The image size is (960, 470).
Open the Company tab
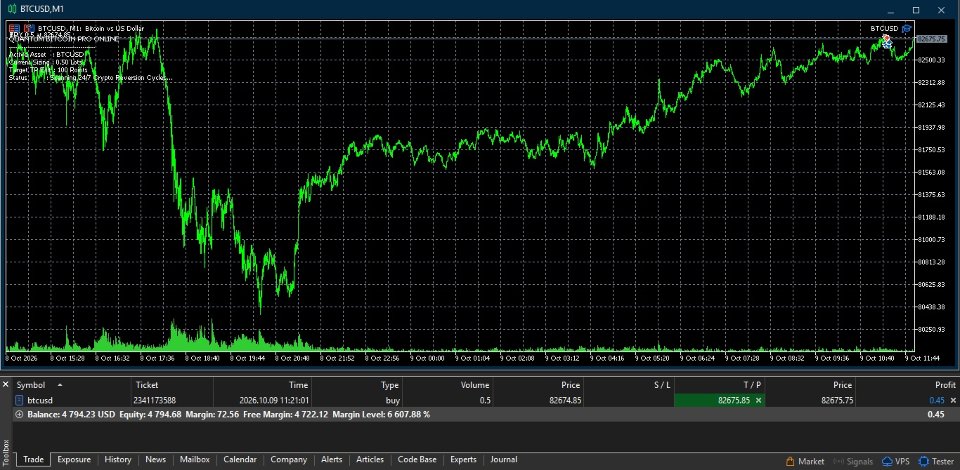288,460
